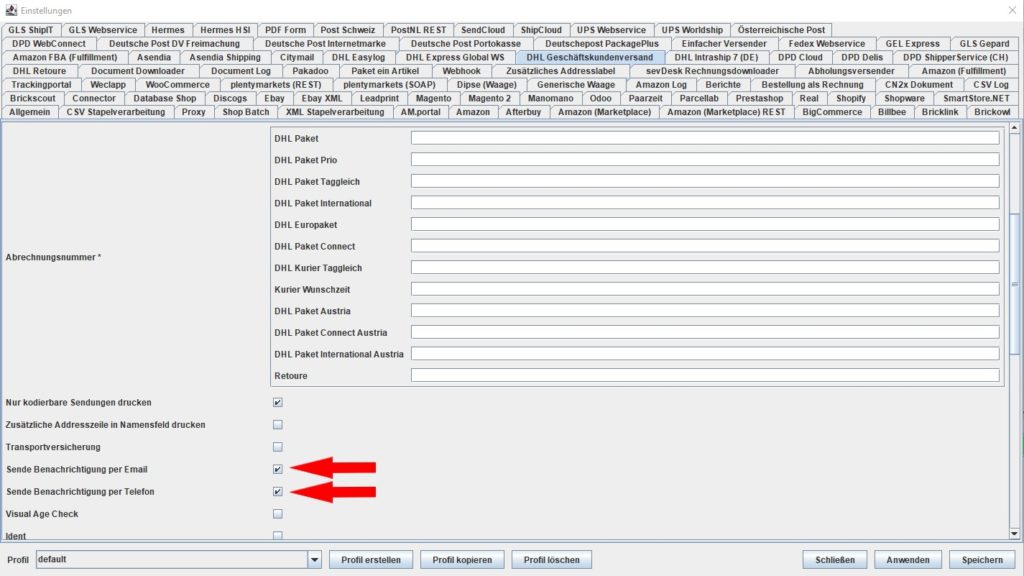Screen dimensions: 1024x576
Task: Switch to the CSV Stapelverarbeitung tab
Action: coord(116,112)
